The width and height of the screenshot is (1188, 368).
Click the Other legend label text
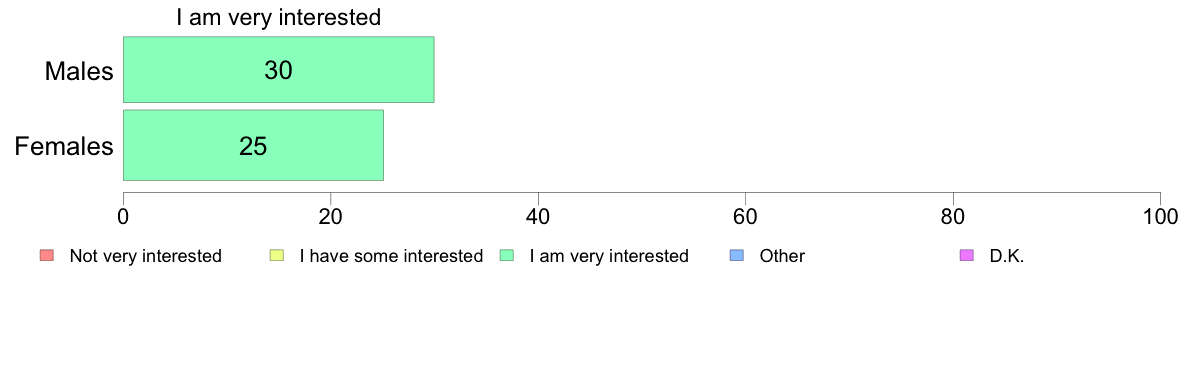784,256
